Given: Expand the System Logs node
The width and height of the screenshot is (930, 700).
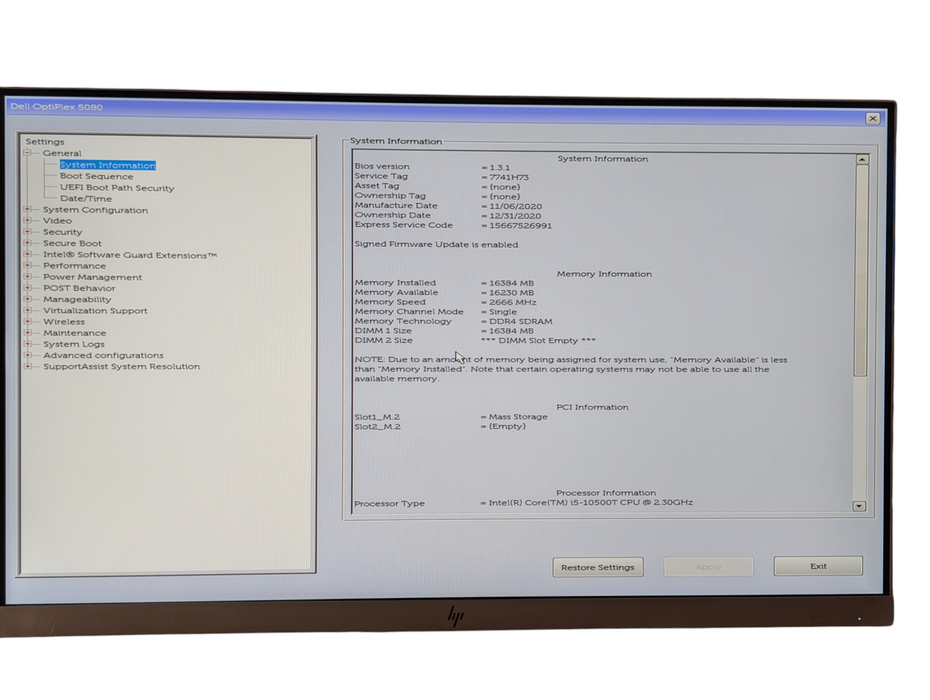Looking at the screenshot, I should (x=27, y=343).
